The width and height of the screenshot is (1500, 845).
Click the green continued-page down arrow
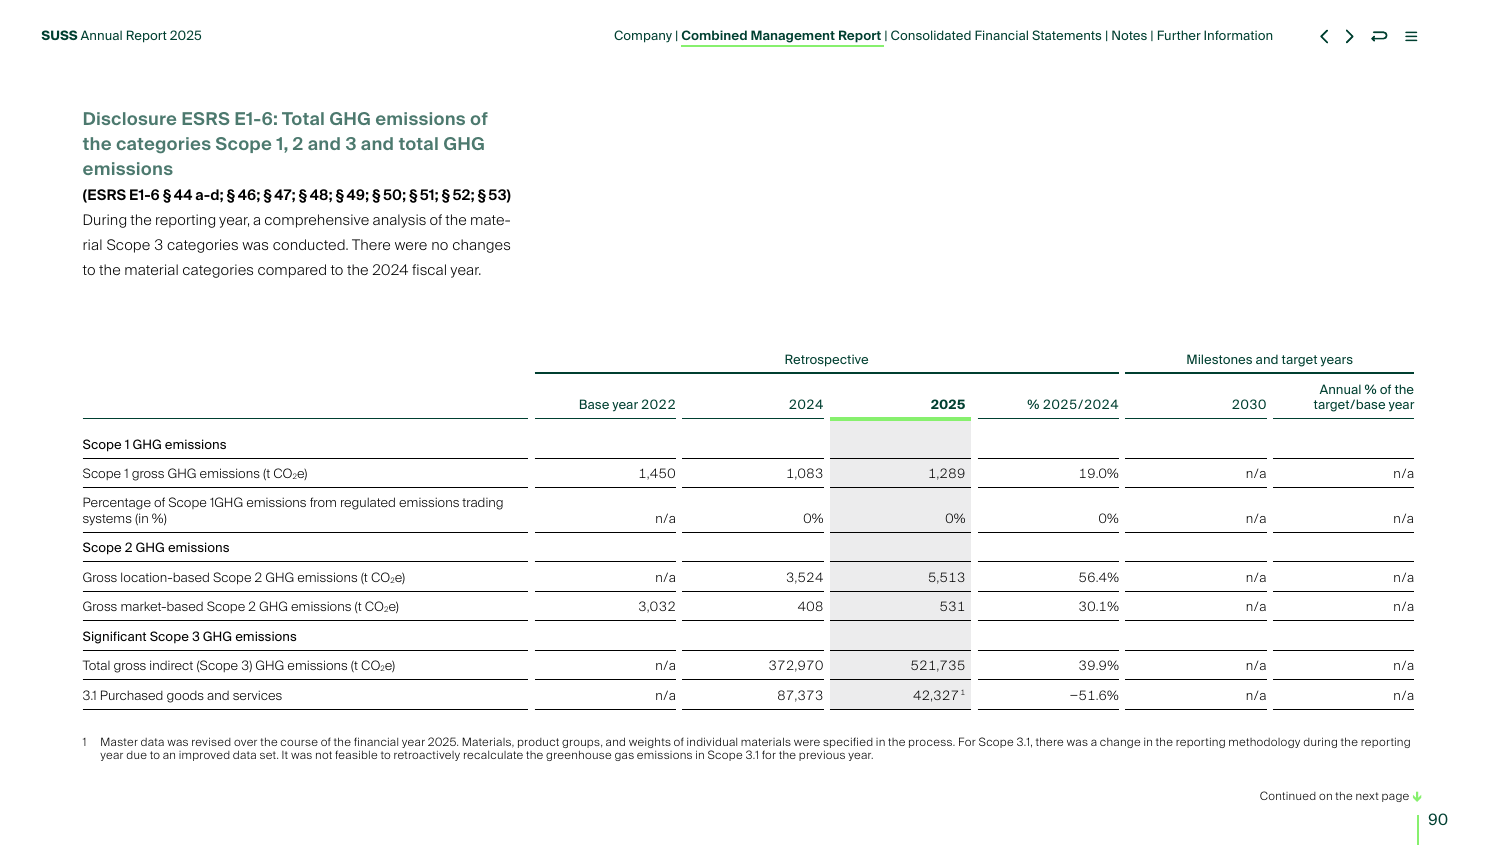[x=1417, y=797]
